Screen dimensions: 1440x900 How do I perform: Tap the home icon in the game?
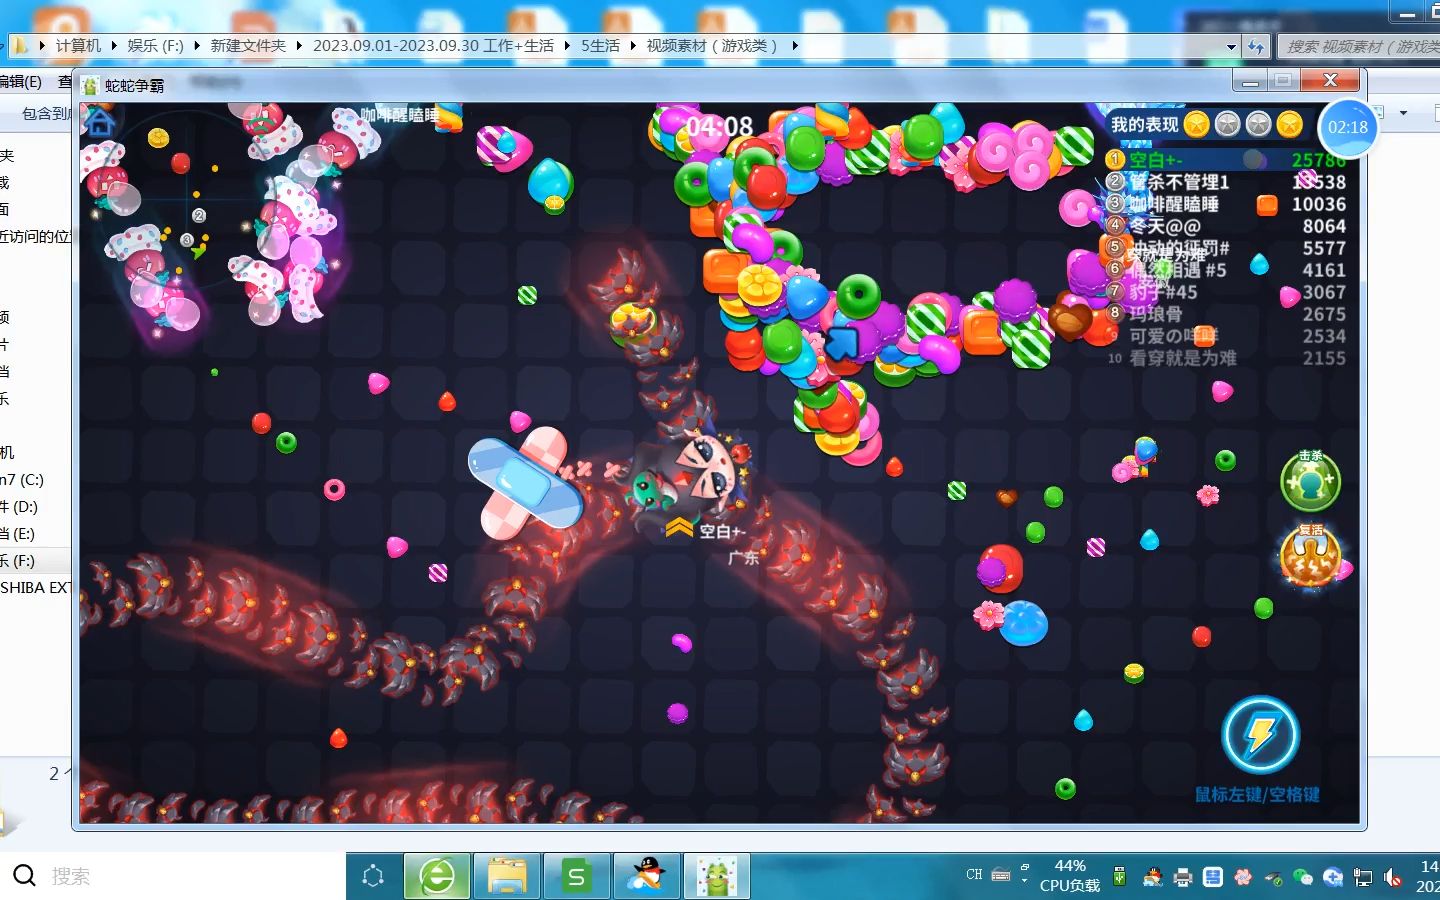click(x=99, y=122)
